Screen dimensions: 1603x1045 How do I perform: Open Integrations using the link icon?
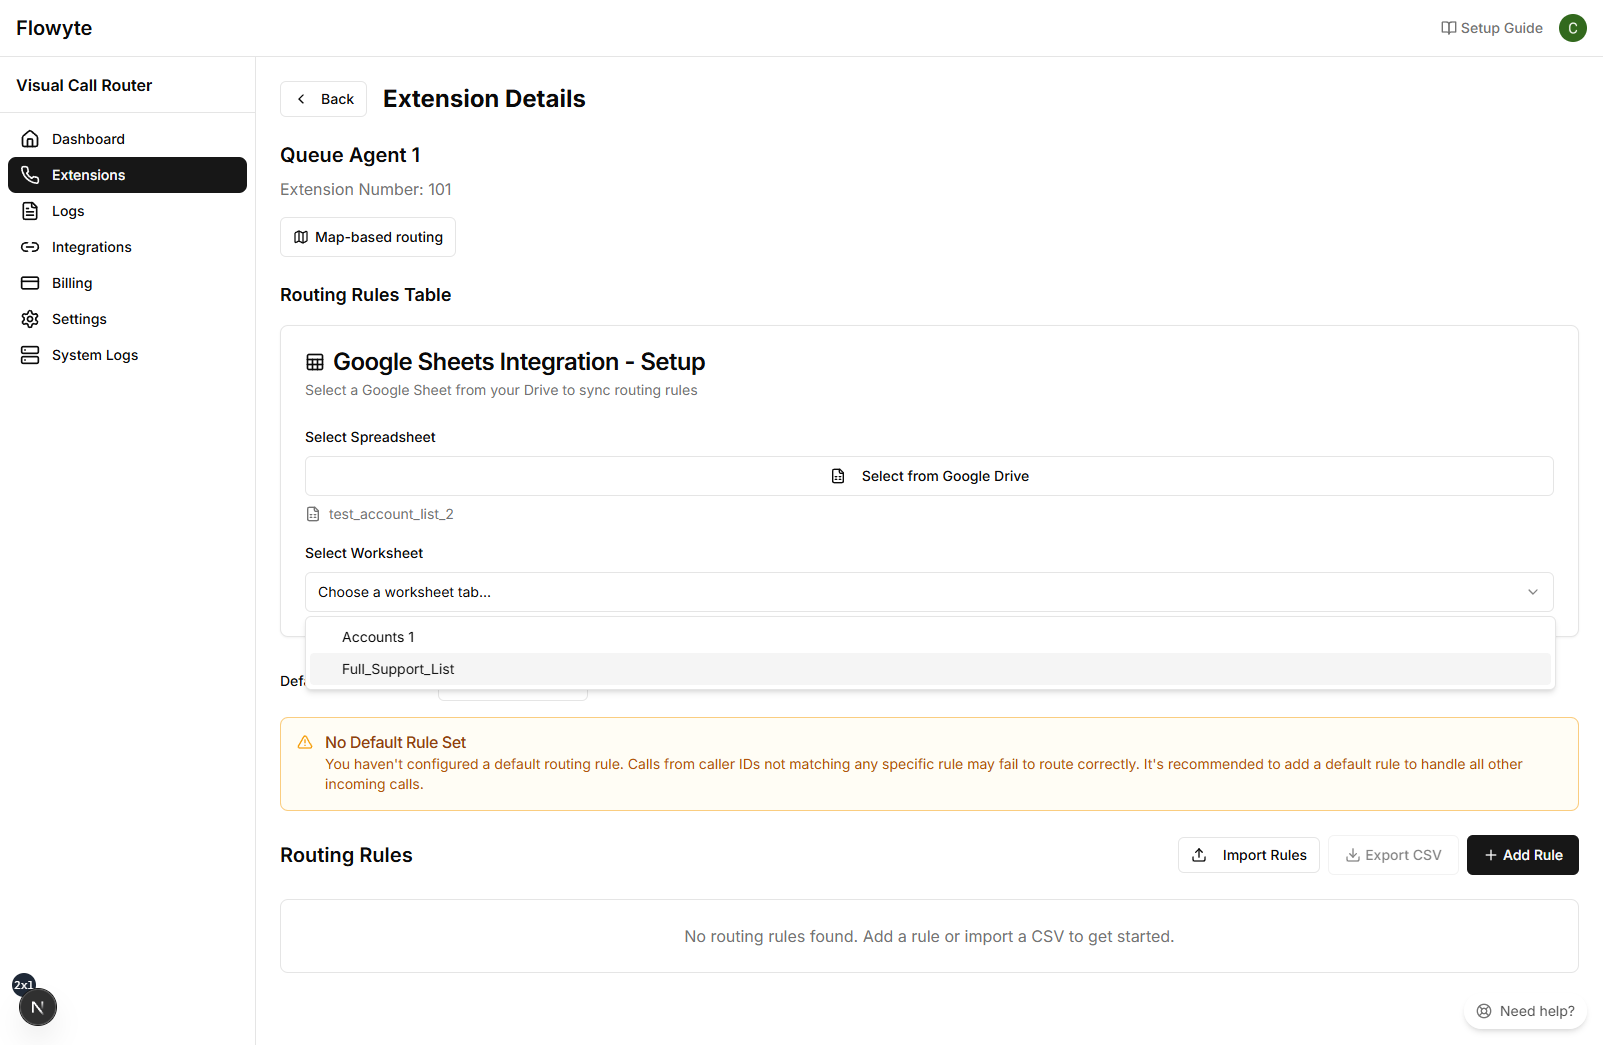[30, 247]
